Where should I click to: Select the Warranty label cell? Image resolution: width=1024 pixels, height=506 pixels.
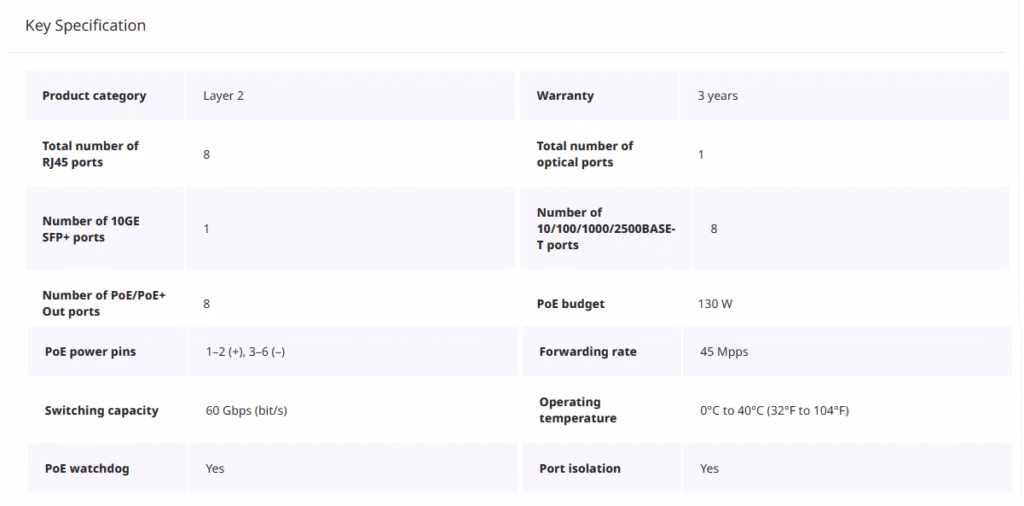[x=565, y=96]
